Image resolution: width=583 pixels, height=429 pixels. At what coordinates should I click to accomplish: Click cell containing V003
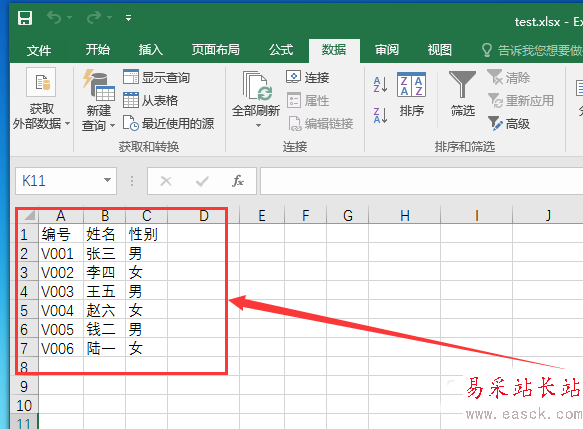[61, 291]
